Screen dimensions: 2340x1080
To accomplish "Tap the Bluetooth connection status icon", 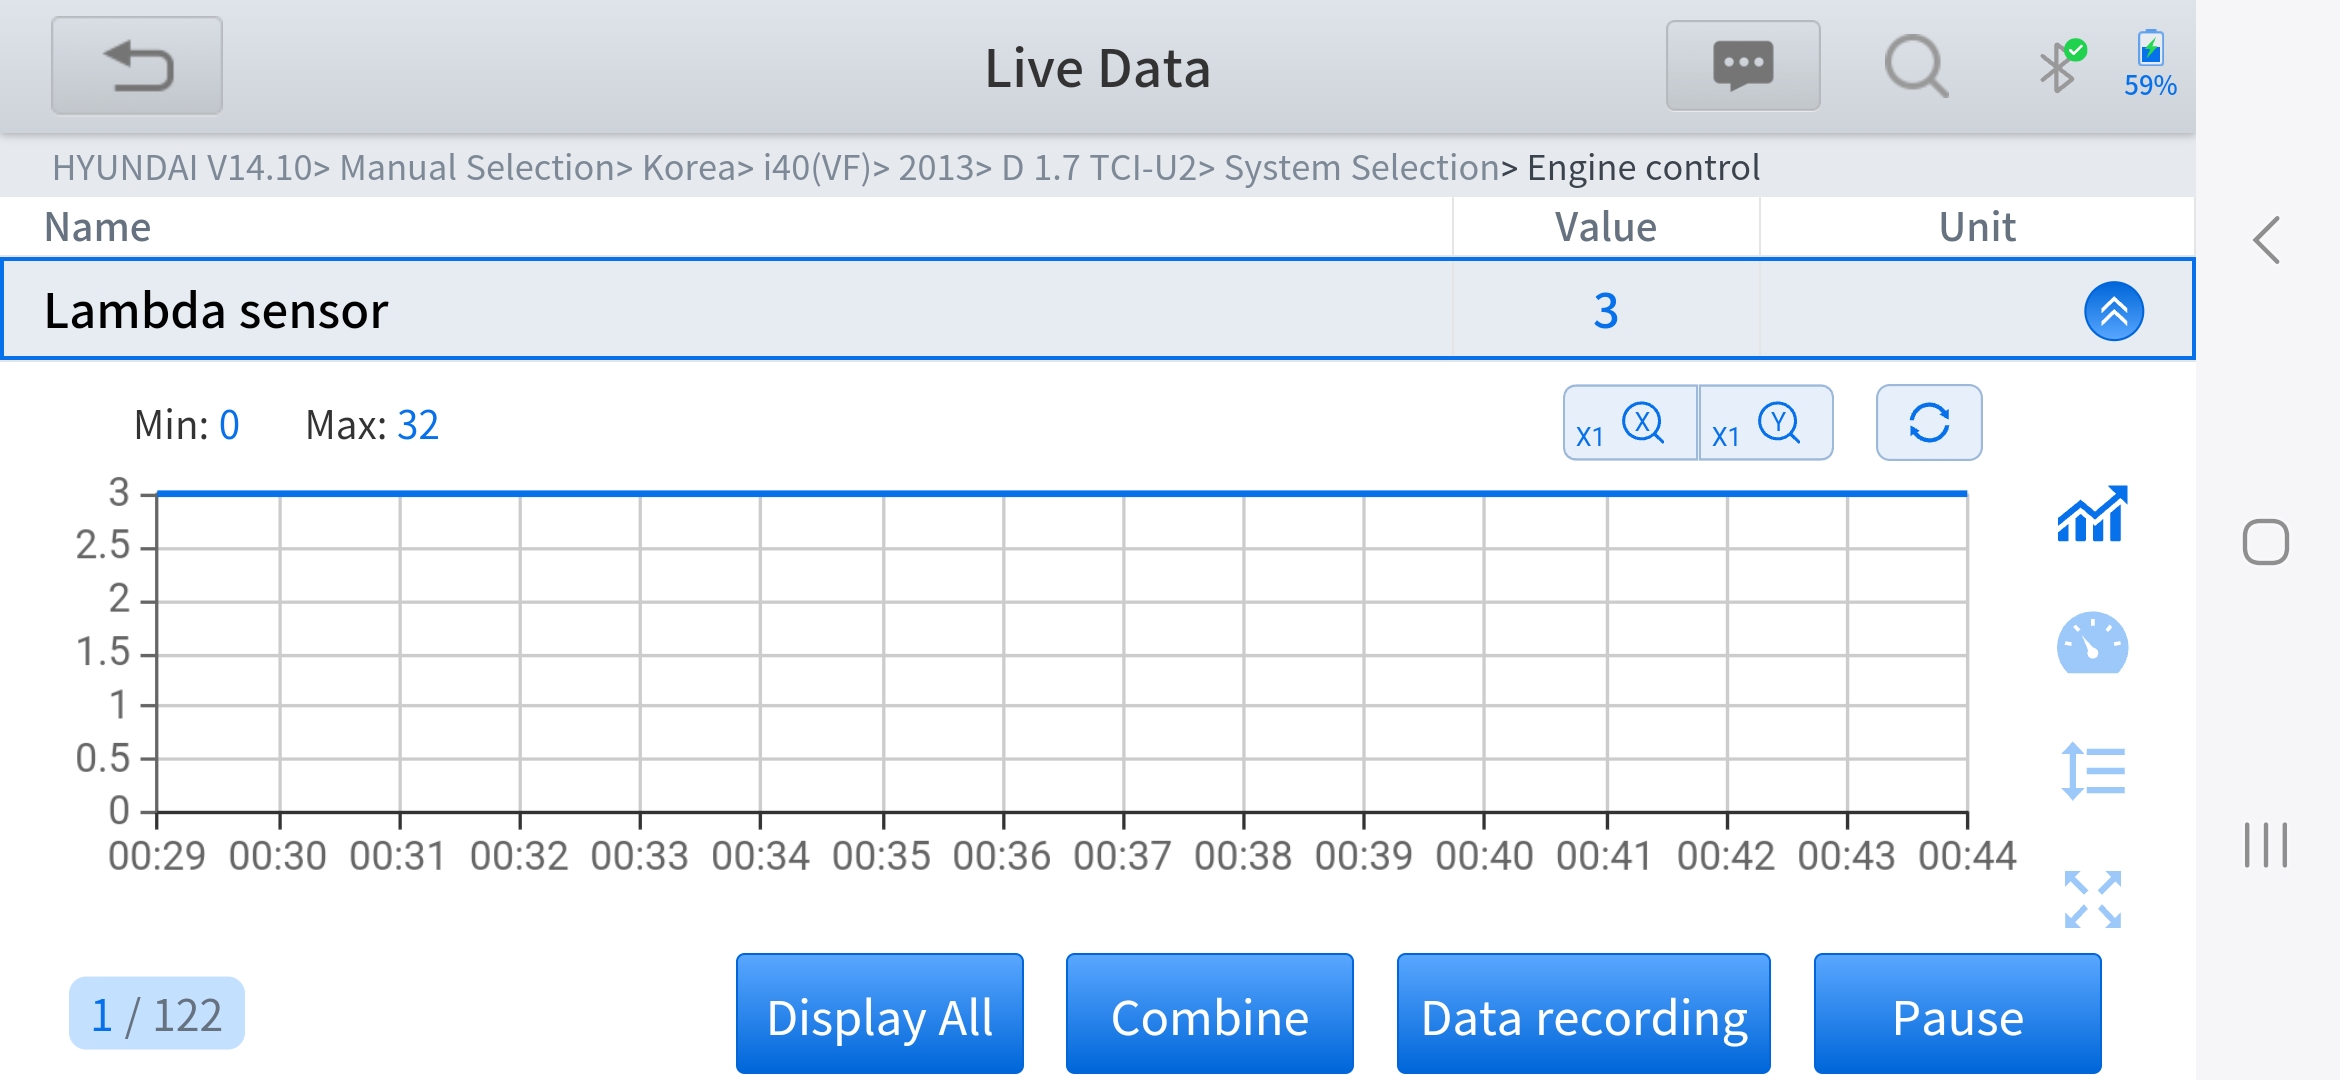I will pyautogui.click(x=2060, y=66).
